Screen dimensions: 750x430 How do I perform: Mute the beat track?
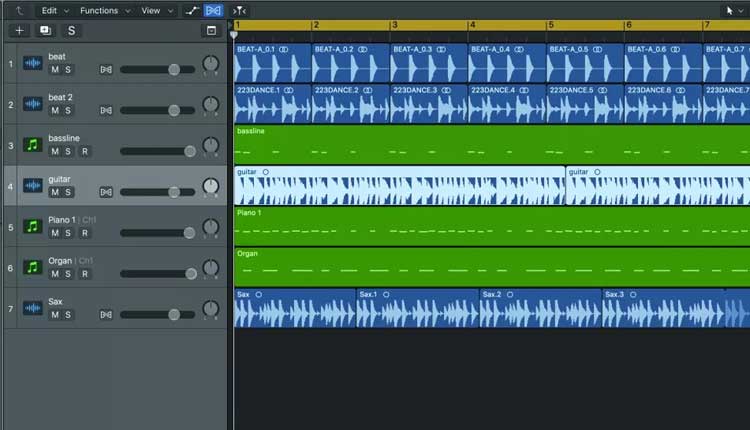(55, 70)
